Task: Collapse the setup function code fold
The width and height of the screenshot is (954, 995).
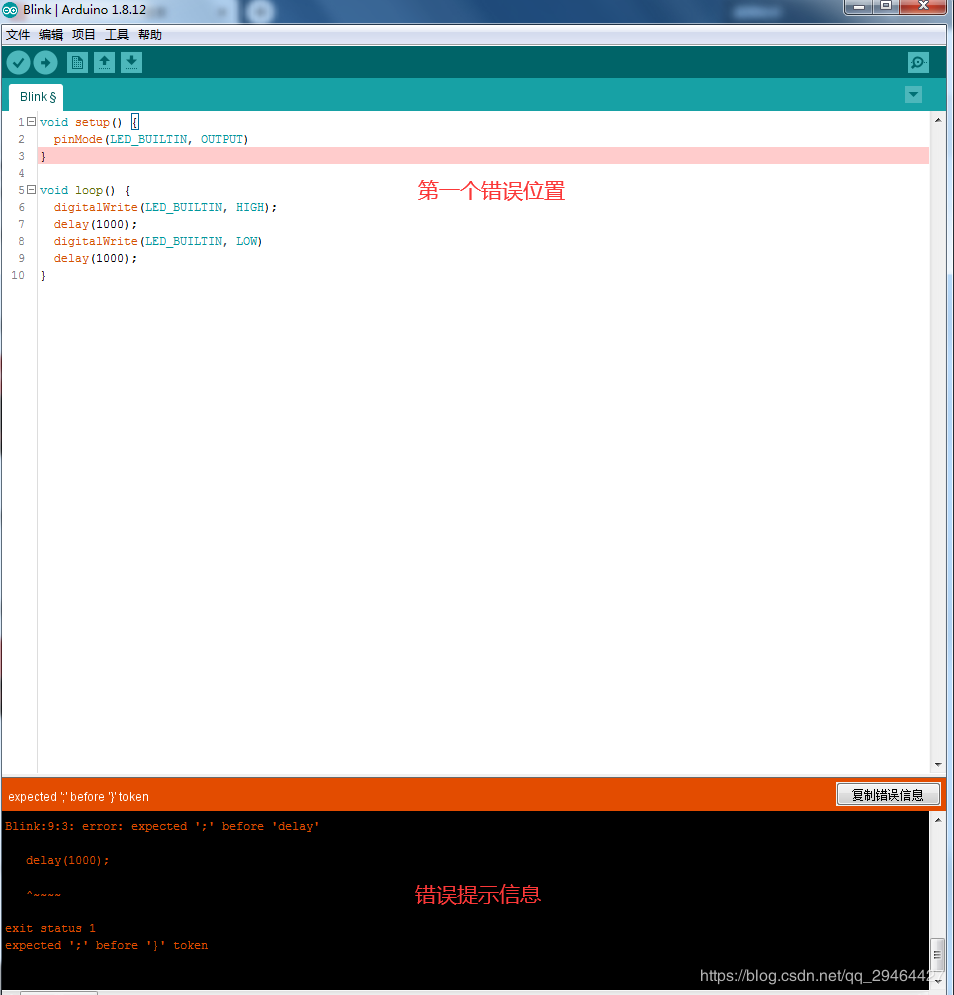Action: click(30, 121)
